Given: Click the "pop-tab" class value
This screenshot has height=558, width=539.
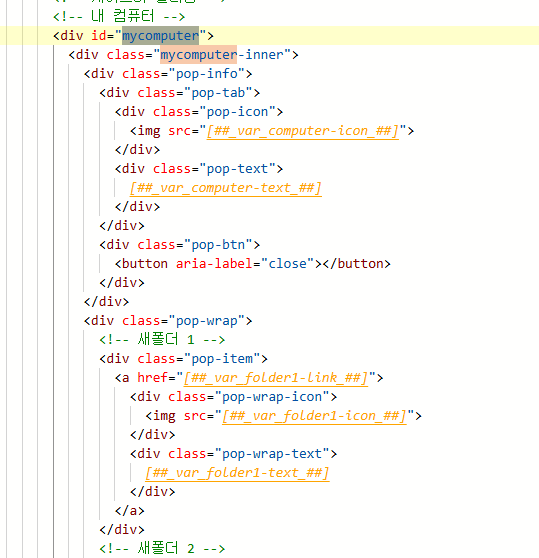Looking at the screenshot, I should click(218, 93).
